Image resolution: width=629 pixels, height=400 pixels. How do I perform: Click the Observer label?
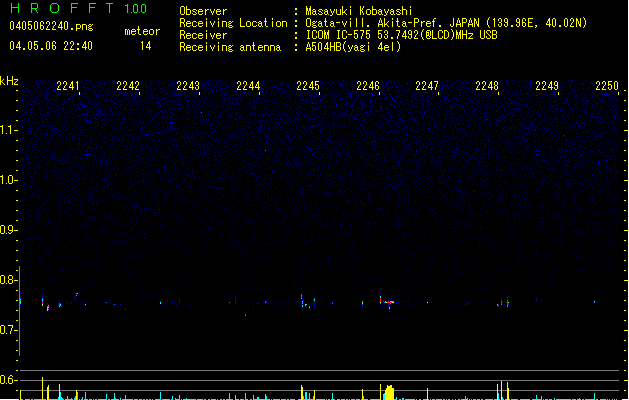pos(203,11)
